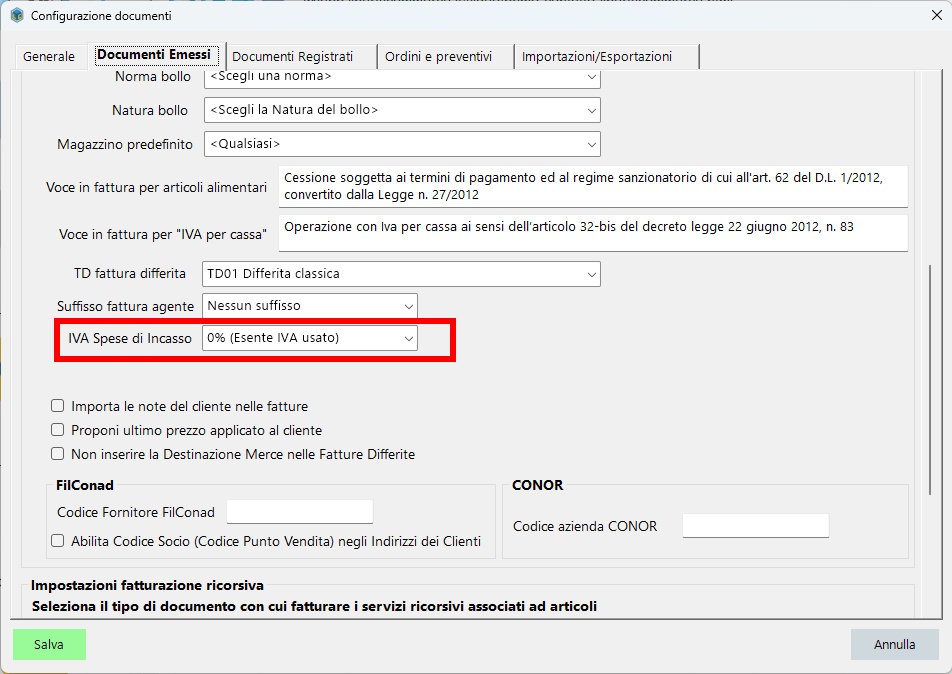Enable importing client notes into invoices
Viewport: 952px width, 674px height.
[57, 406]
